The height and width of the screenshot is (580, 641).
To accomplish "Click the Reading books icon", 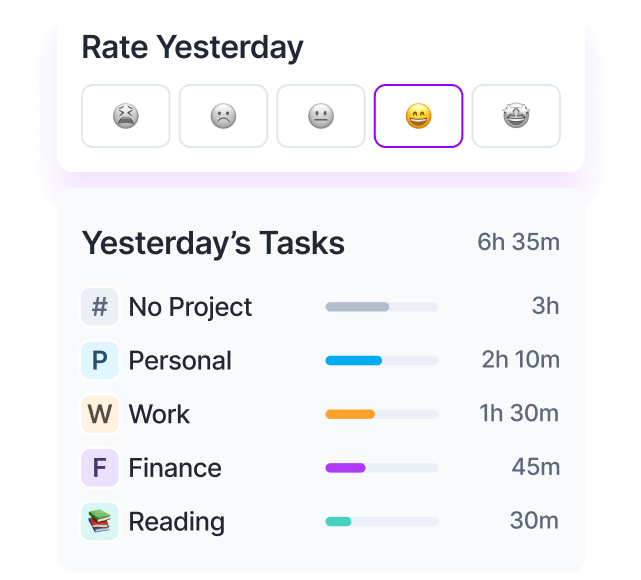I will point(100,522).
